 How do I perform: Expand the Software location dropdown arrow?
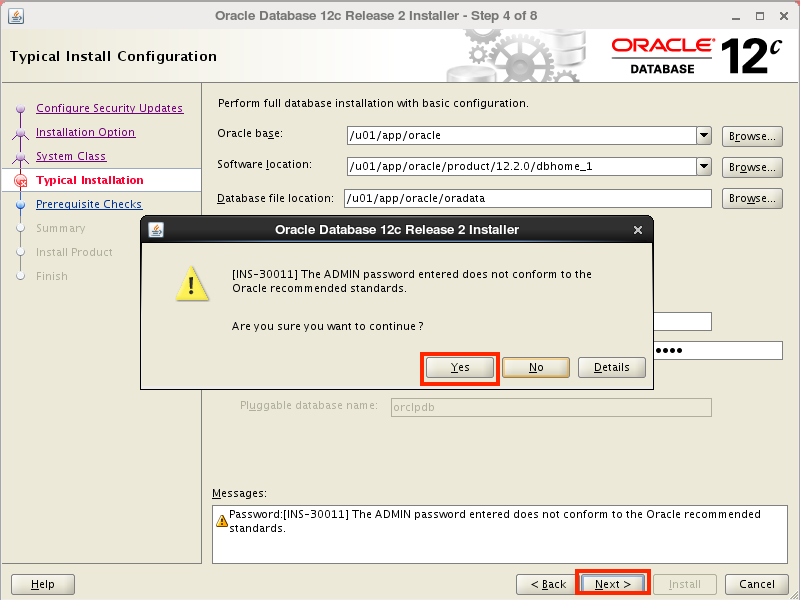(x=704, y=166)
